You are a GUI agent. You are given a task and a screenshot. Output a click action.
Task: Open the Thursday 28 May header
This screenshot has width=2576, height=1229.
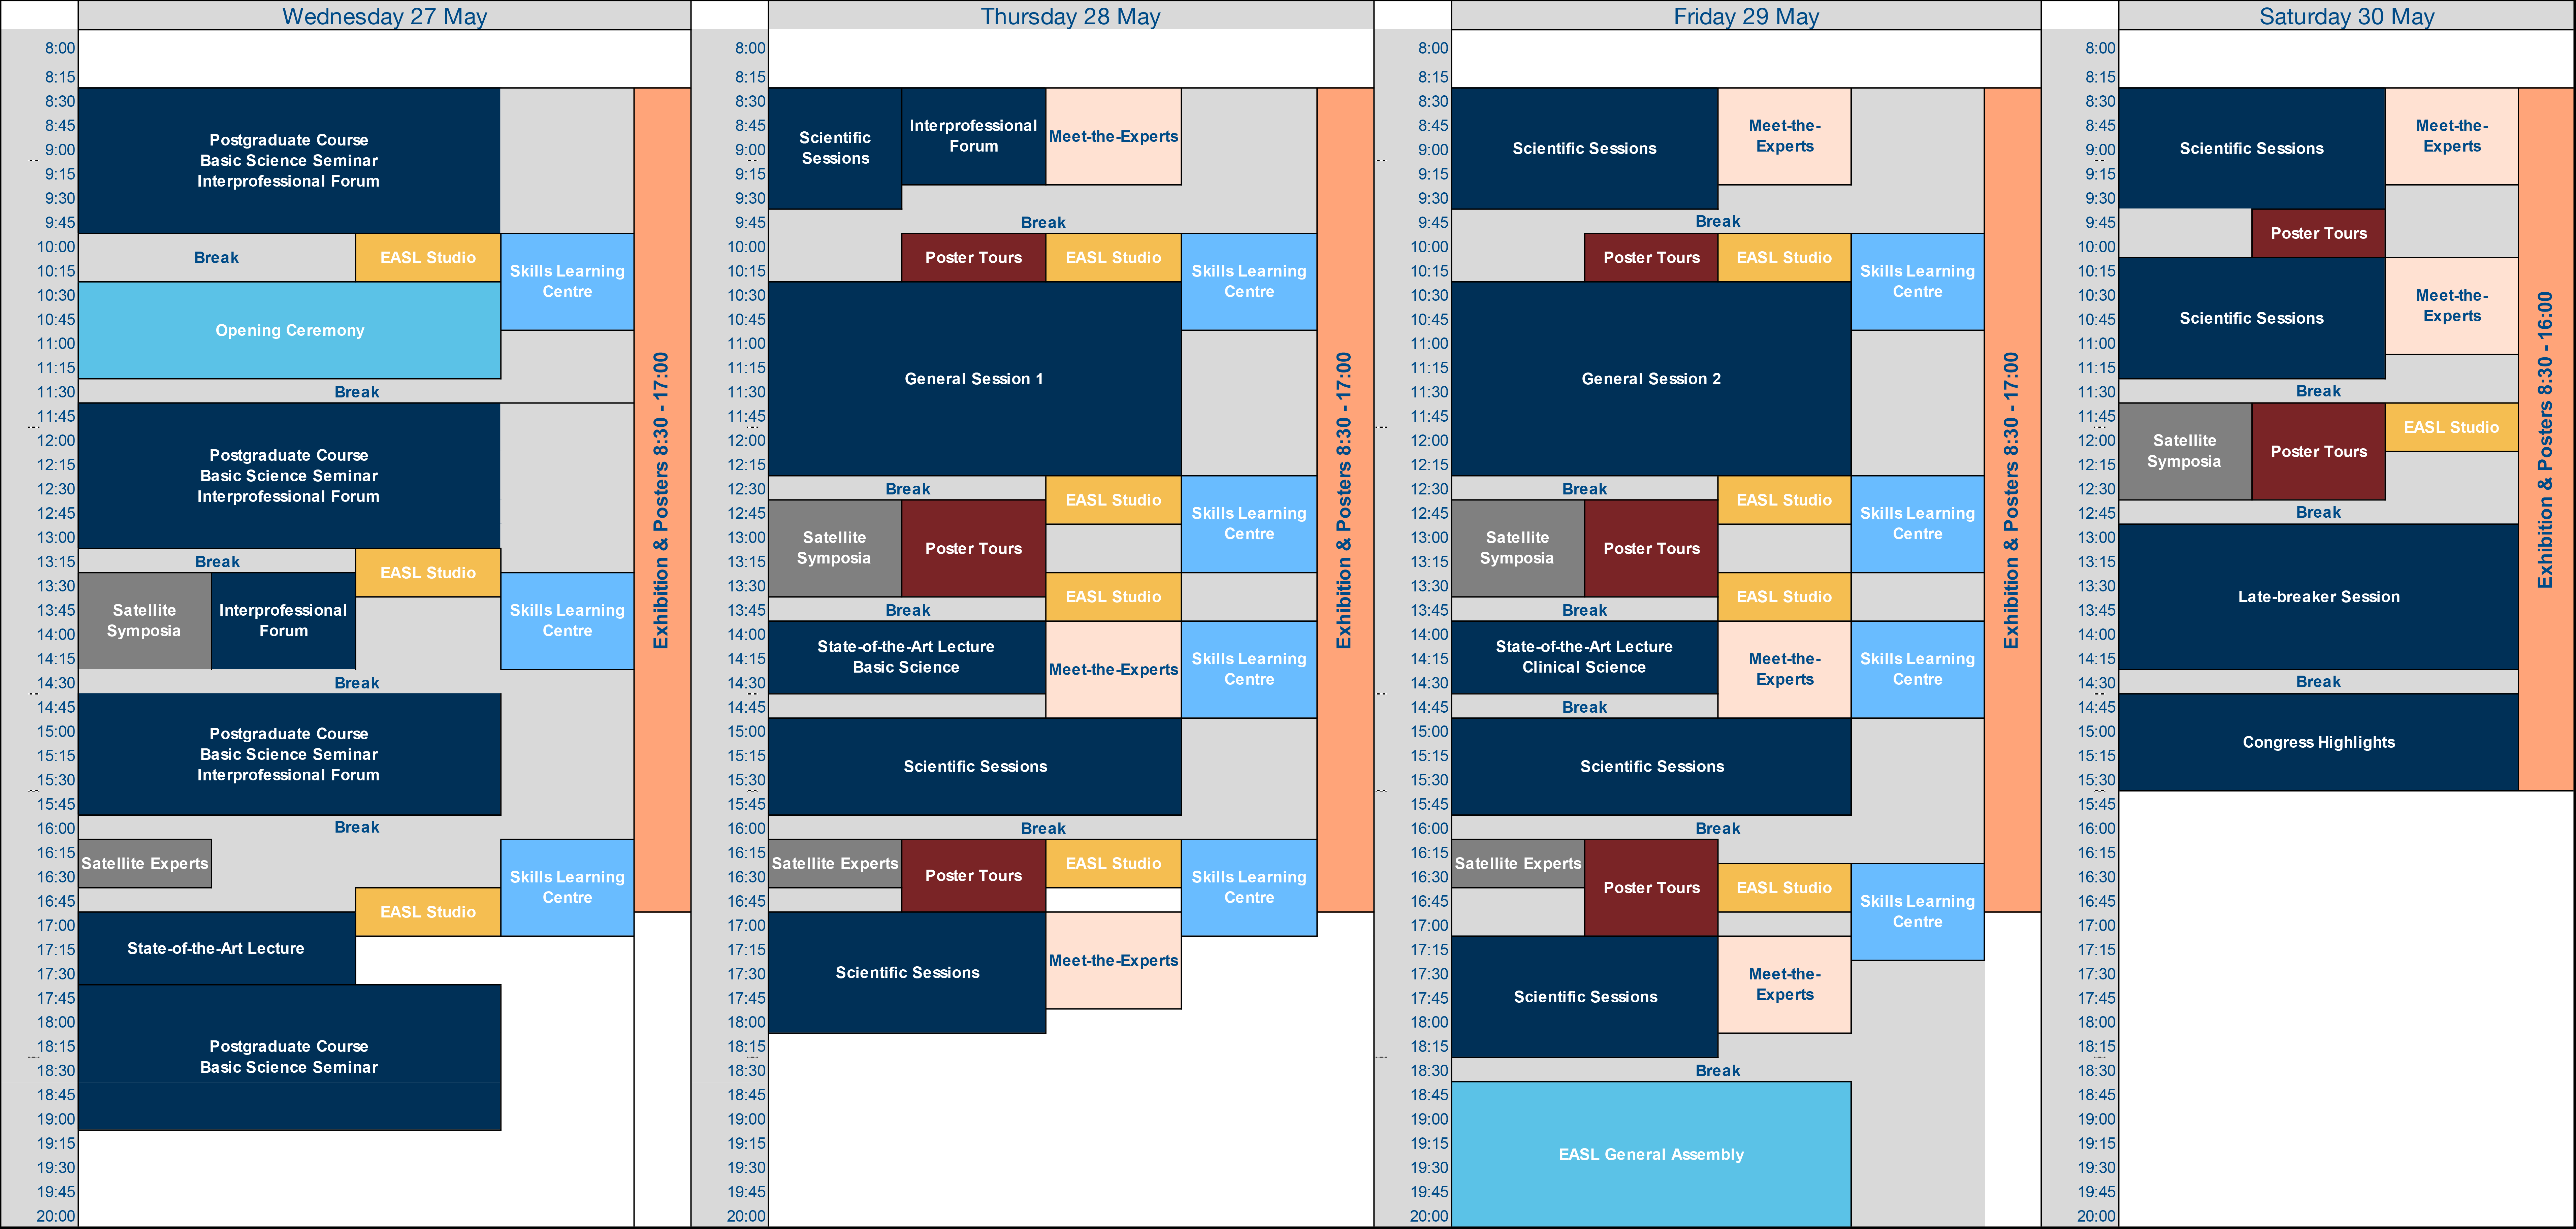pyautogui.click(x=1070, y=16)
